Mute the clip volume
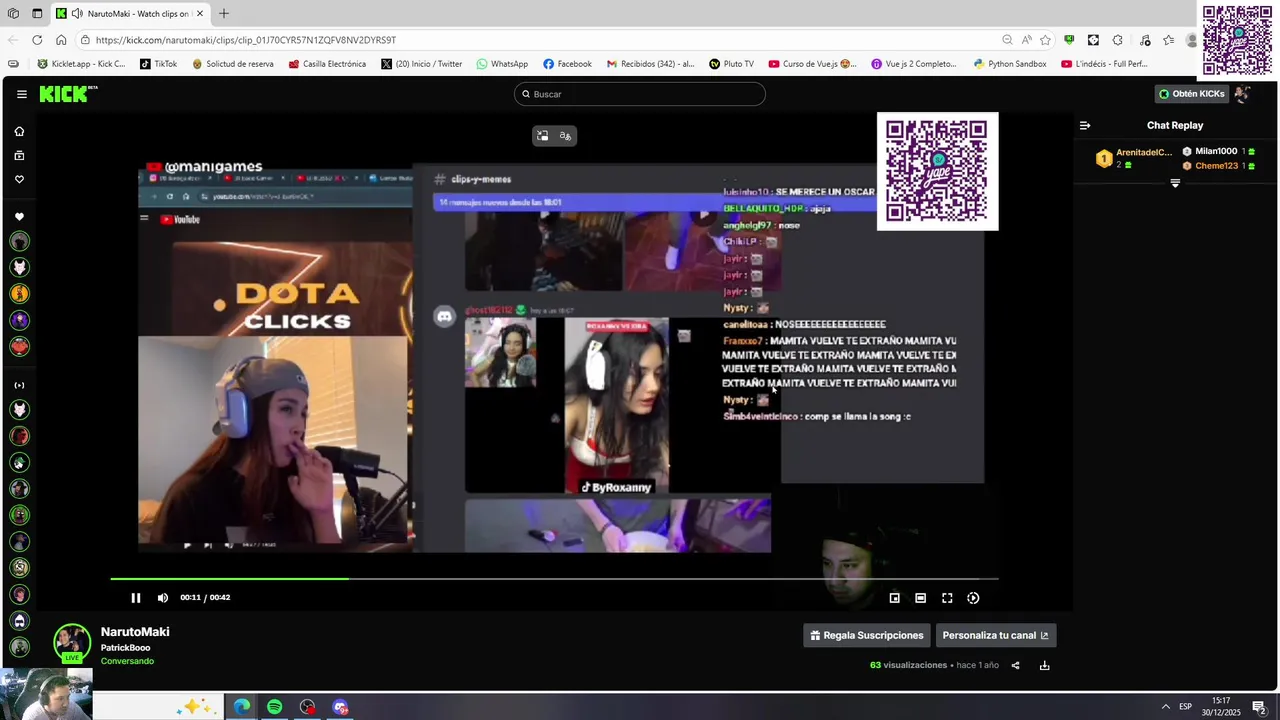 [163, 598]
